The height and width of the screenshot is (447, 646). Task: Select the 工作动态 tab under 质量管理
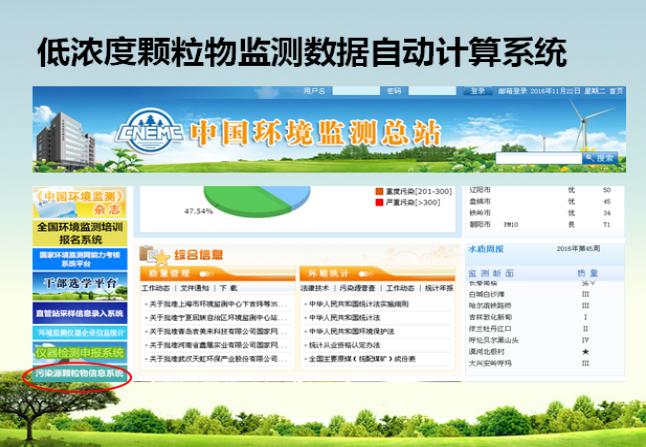point(155,288)
